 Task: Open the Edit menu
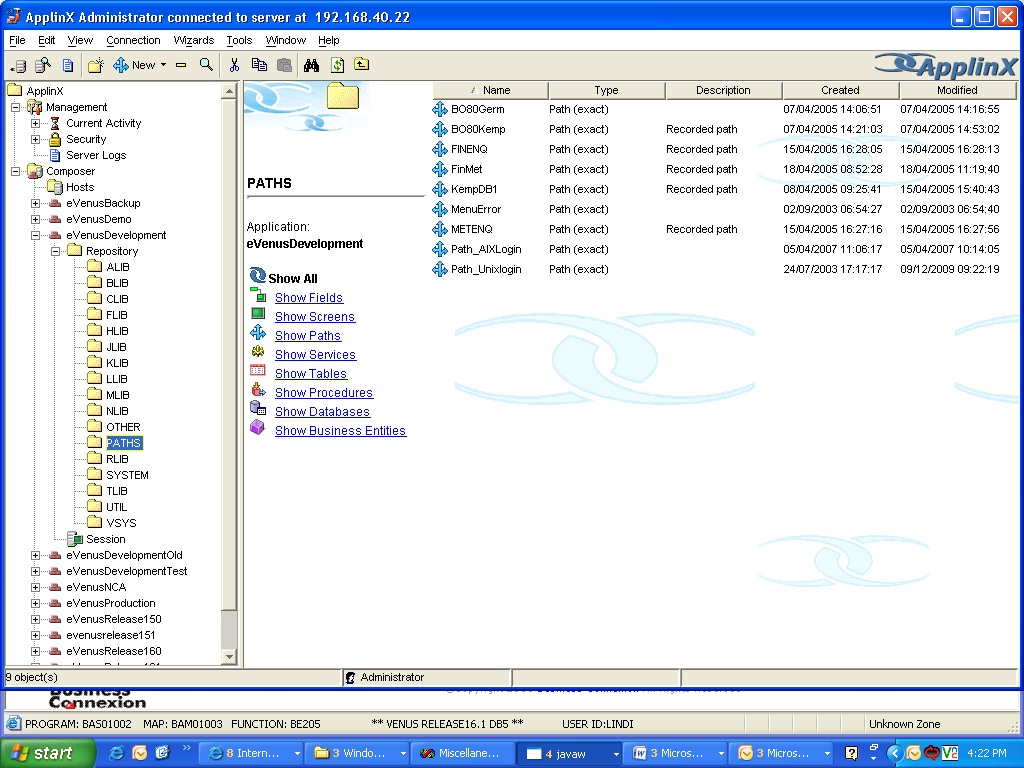click(46, 40)
